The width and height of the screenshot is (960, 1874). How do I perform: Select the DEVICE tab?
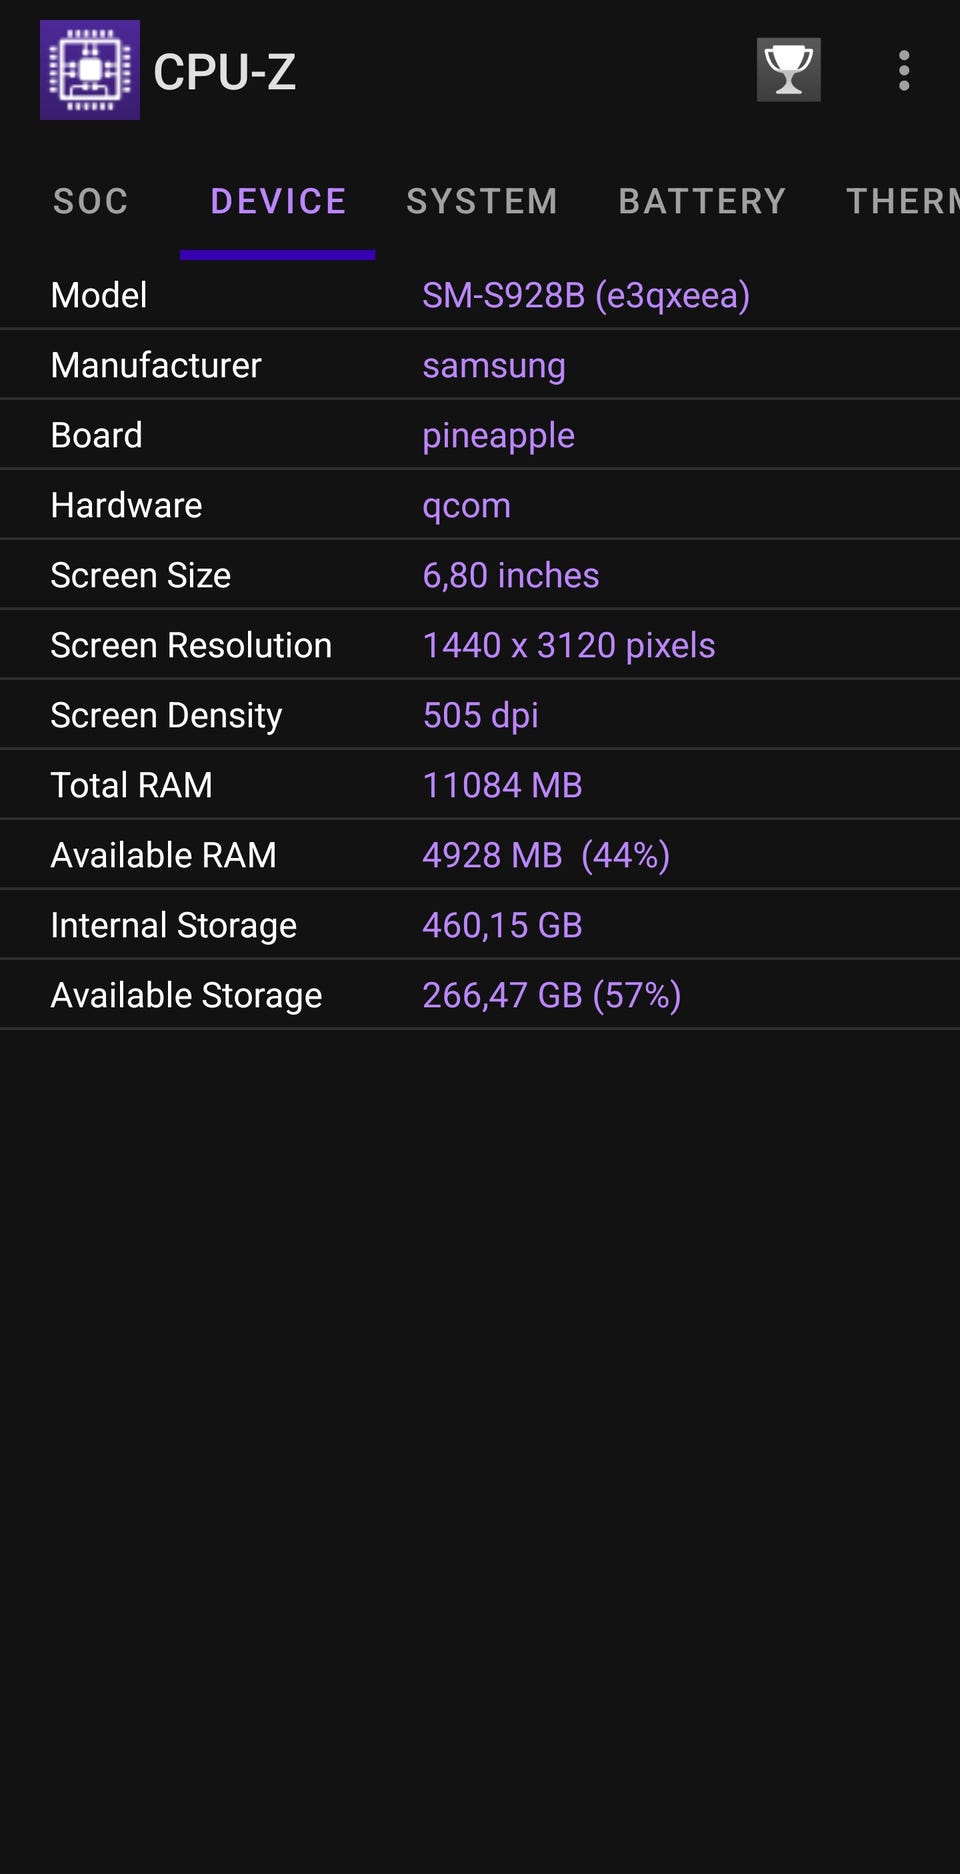(x=278, y=201)
